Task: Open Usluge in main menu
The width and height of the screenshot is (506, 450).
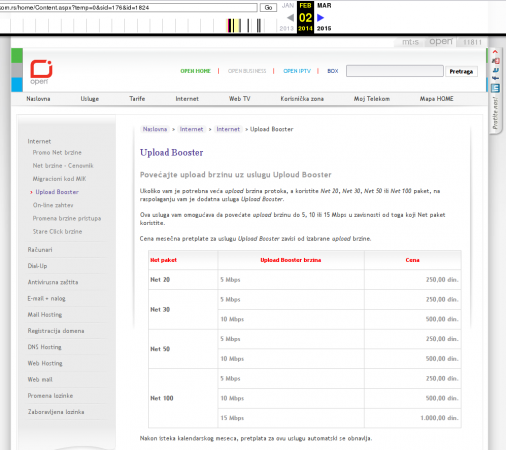Action: 90,99
